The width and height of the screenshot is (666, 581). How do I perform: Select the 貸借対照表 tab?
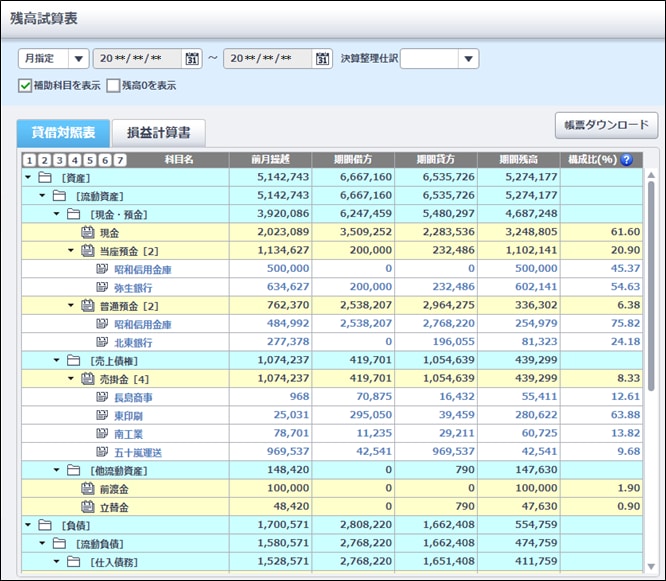click(x=63, y=132)
